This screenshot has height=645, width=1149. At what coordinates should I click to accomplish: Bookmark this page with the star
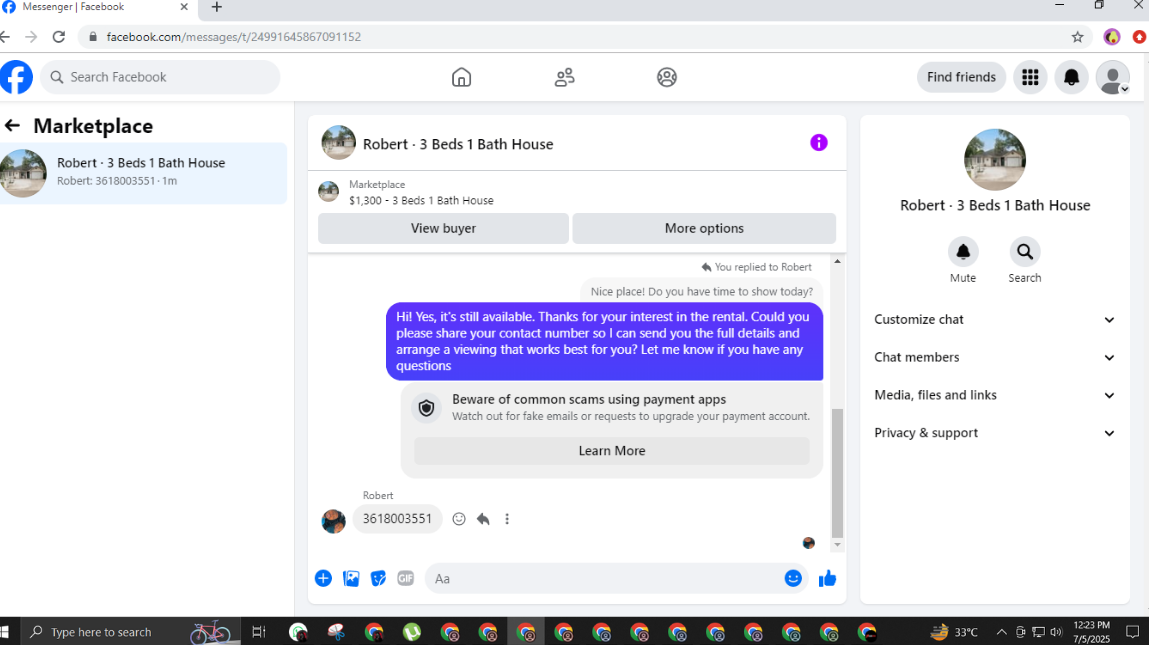(1077, 37)
